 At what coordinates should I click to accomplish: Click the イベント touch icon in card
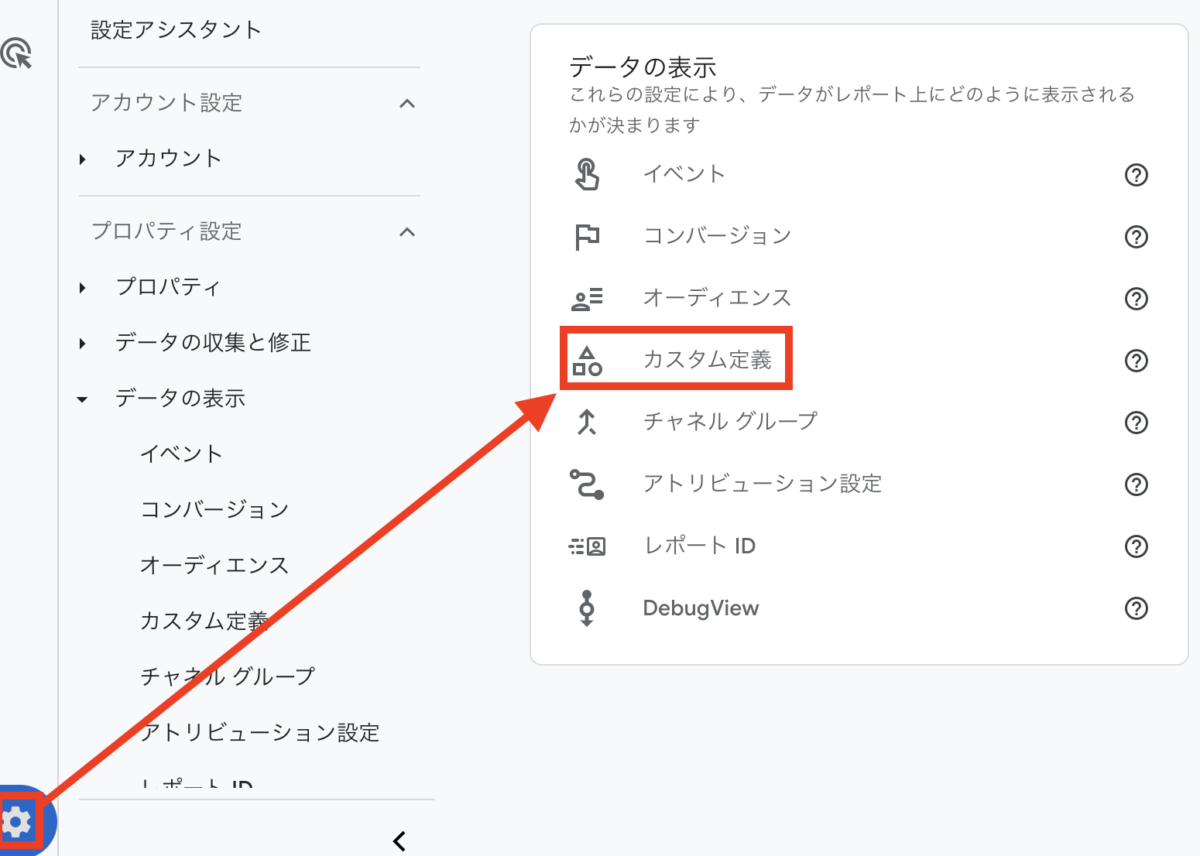587,175
